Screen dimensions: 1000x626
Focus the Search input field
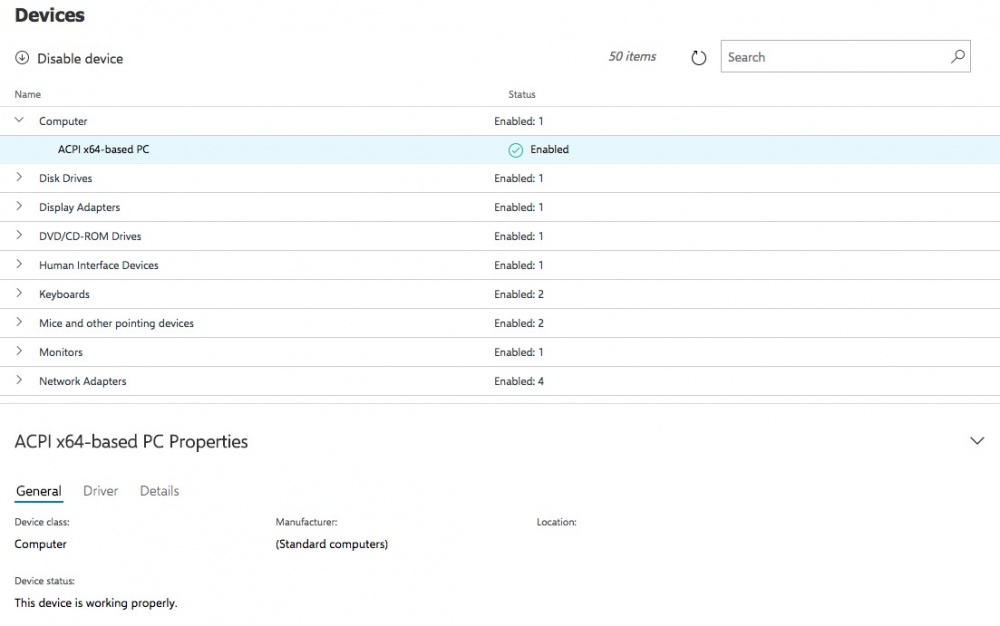pyautogui.click(x=846, y=57)
